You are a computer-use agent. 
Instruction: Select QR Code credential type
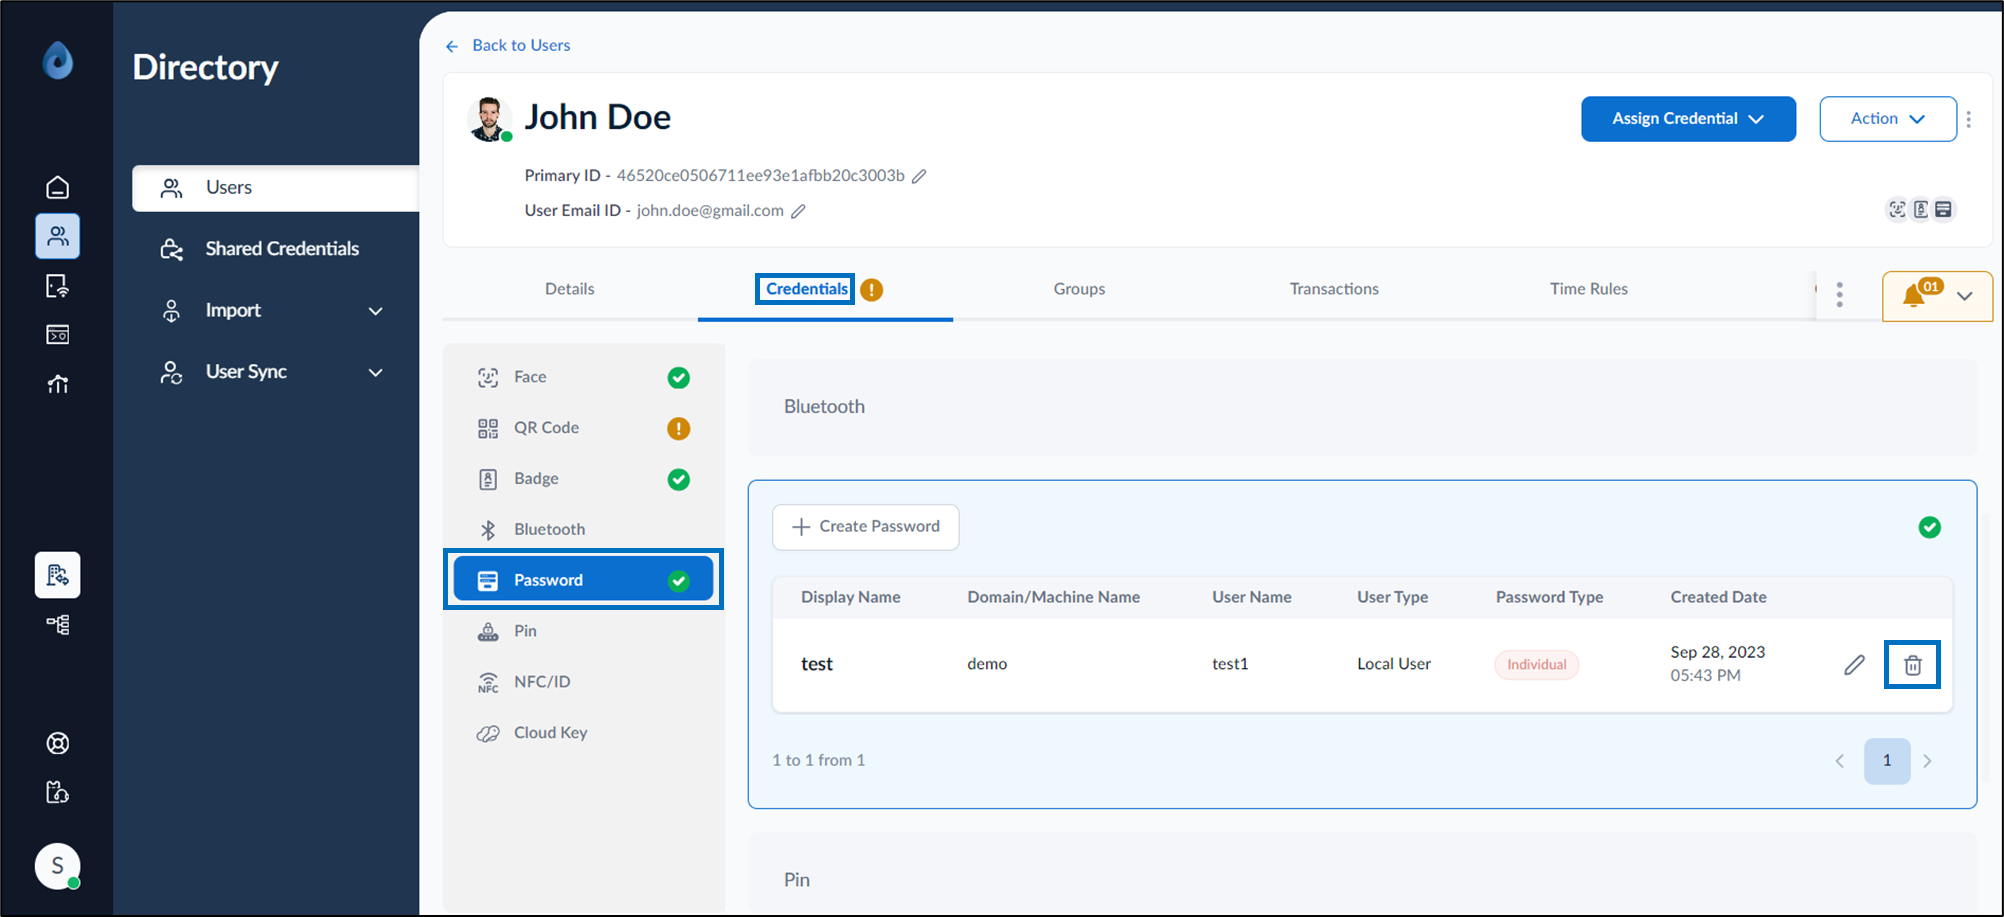584,428
